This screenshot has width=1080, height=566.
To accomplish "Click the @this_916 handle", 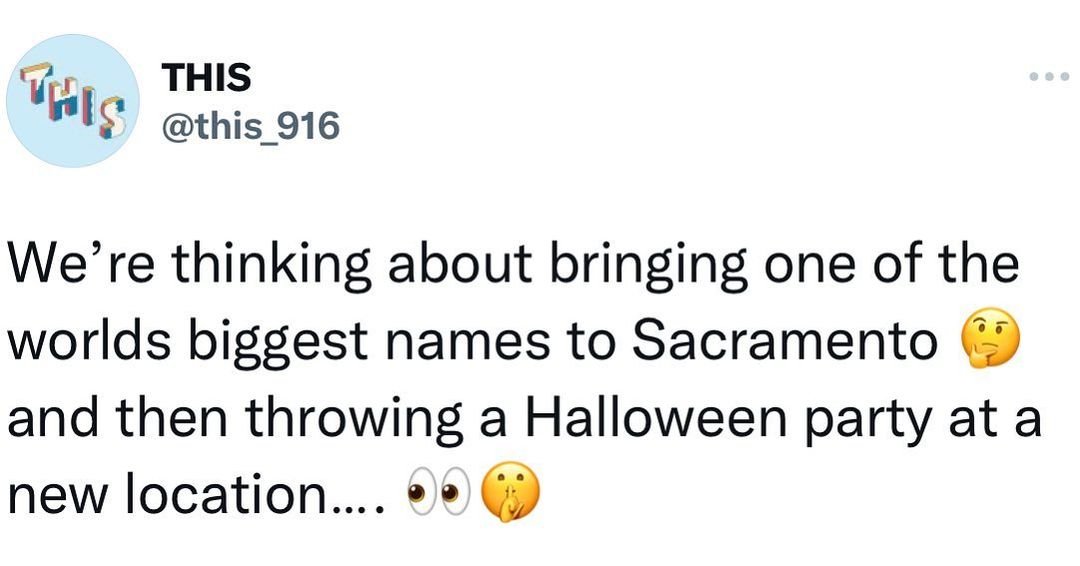I will (250, 126).
